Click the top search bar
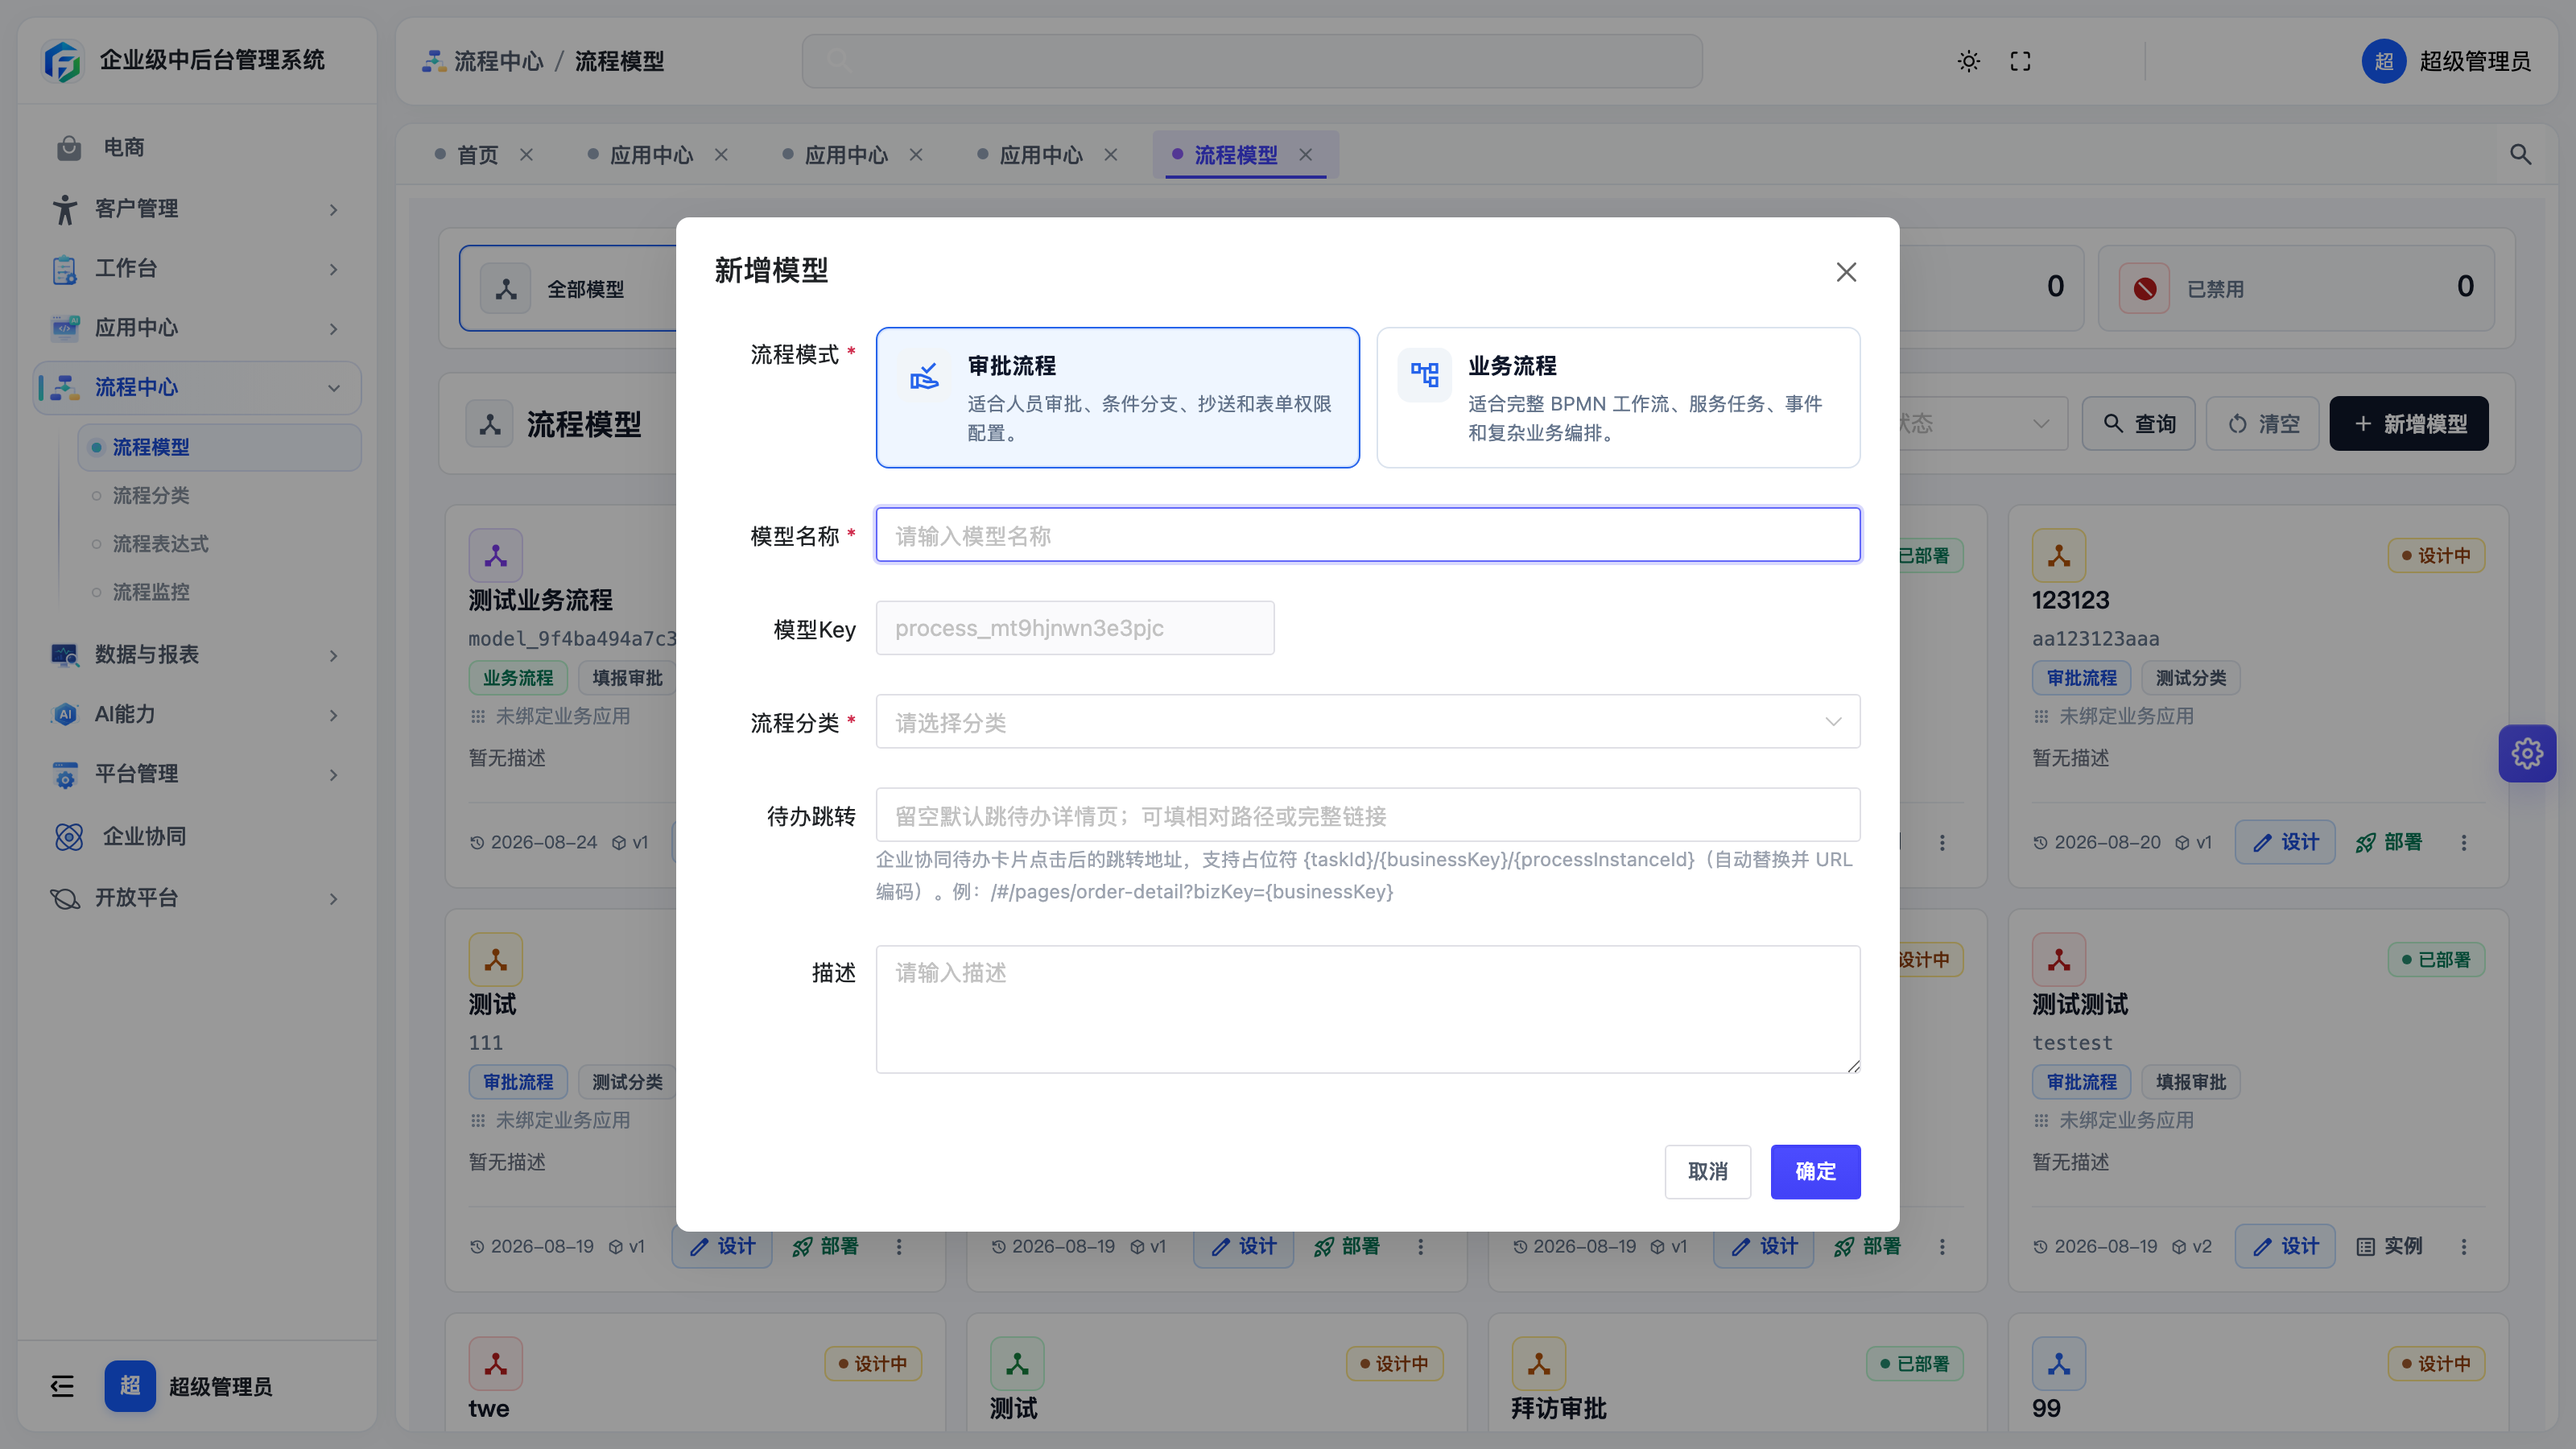This screenshot has height=1449, width=2576. click(x=1252, y=61)
